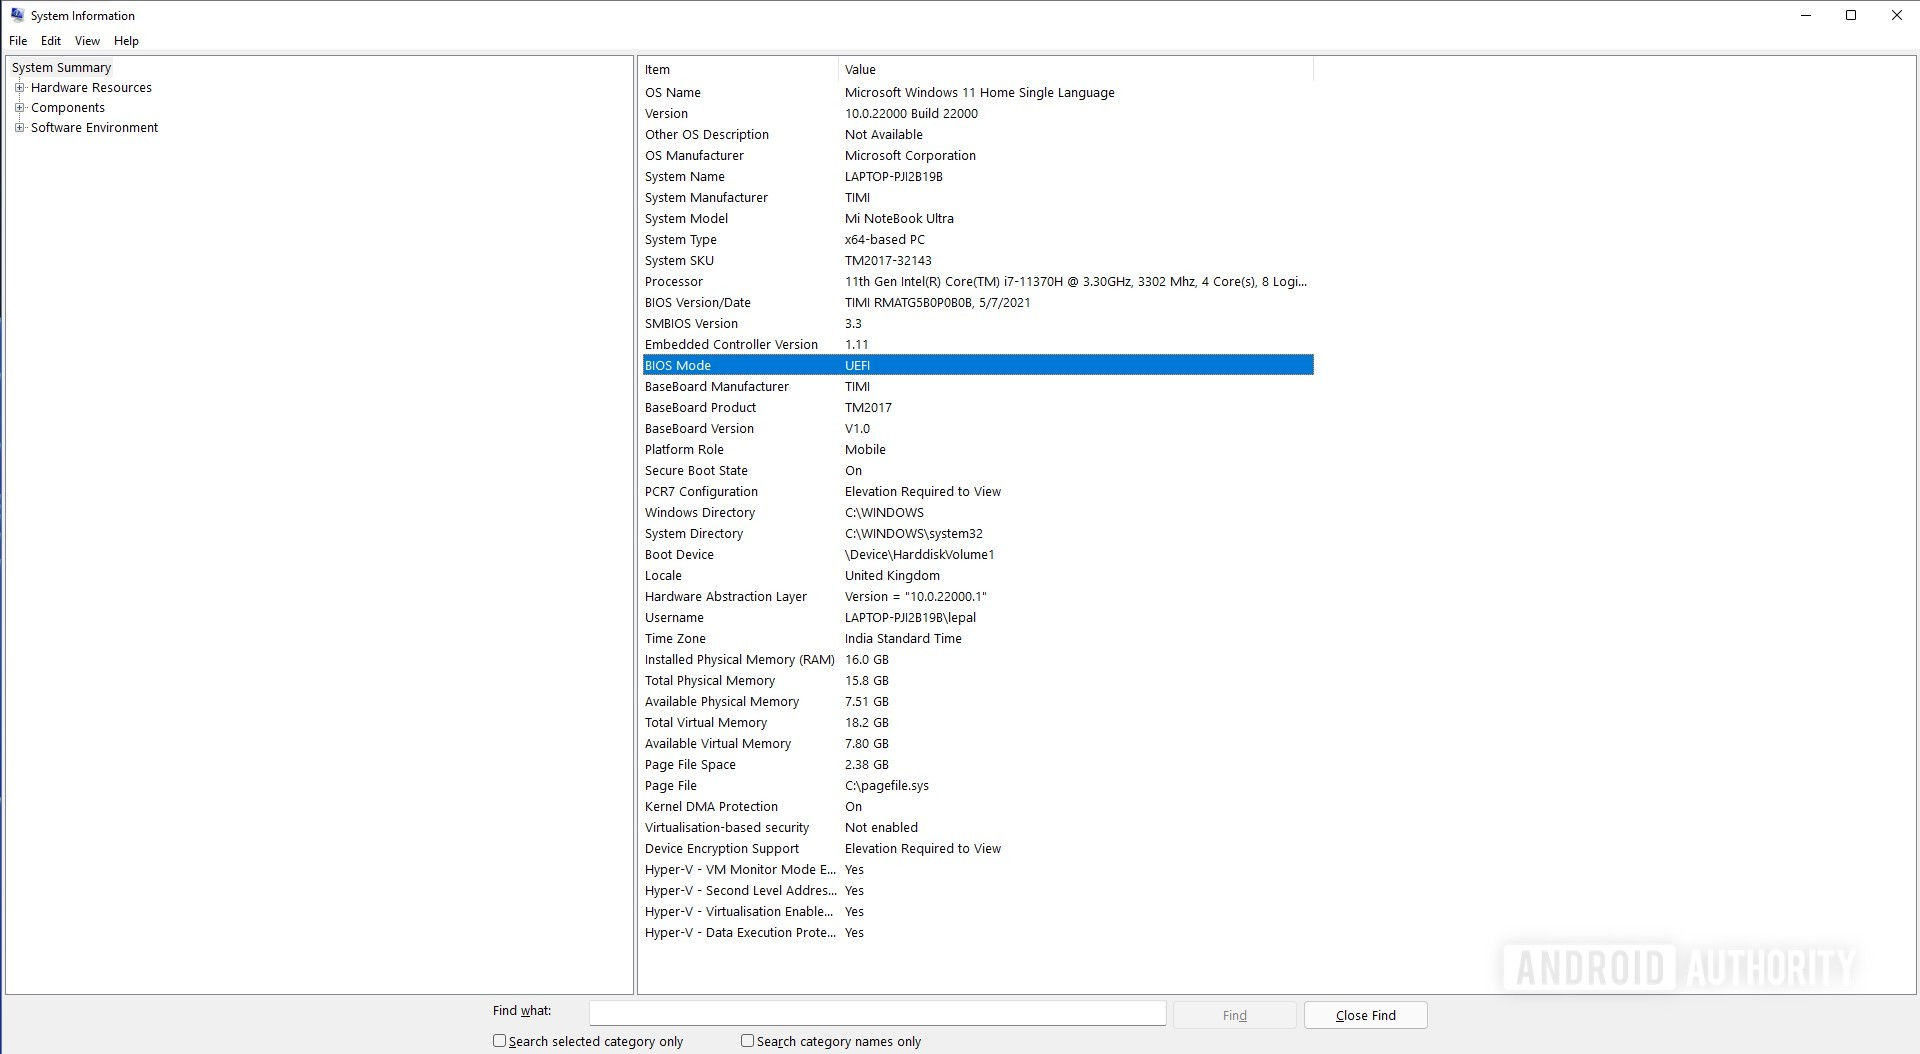
Task: Select the Device Encryption Support row
Action: (x=977, y=848)
